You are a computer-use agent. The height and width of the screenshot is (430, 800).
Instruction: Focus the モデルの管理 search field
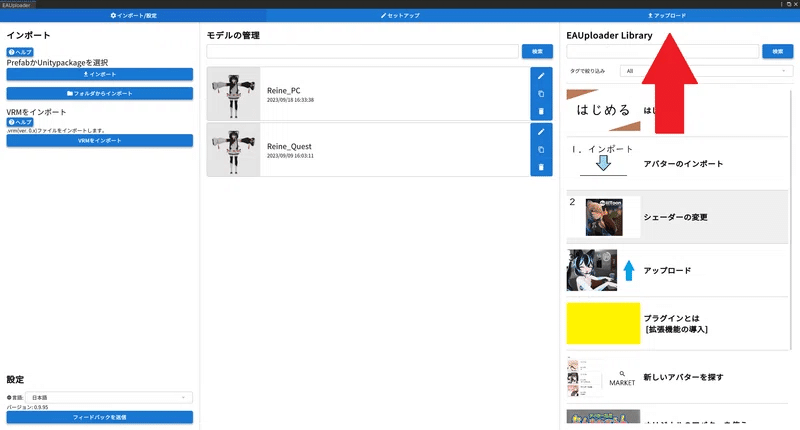tap(362, 52)
